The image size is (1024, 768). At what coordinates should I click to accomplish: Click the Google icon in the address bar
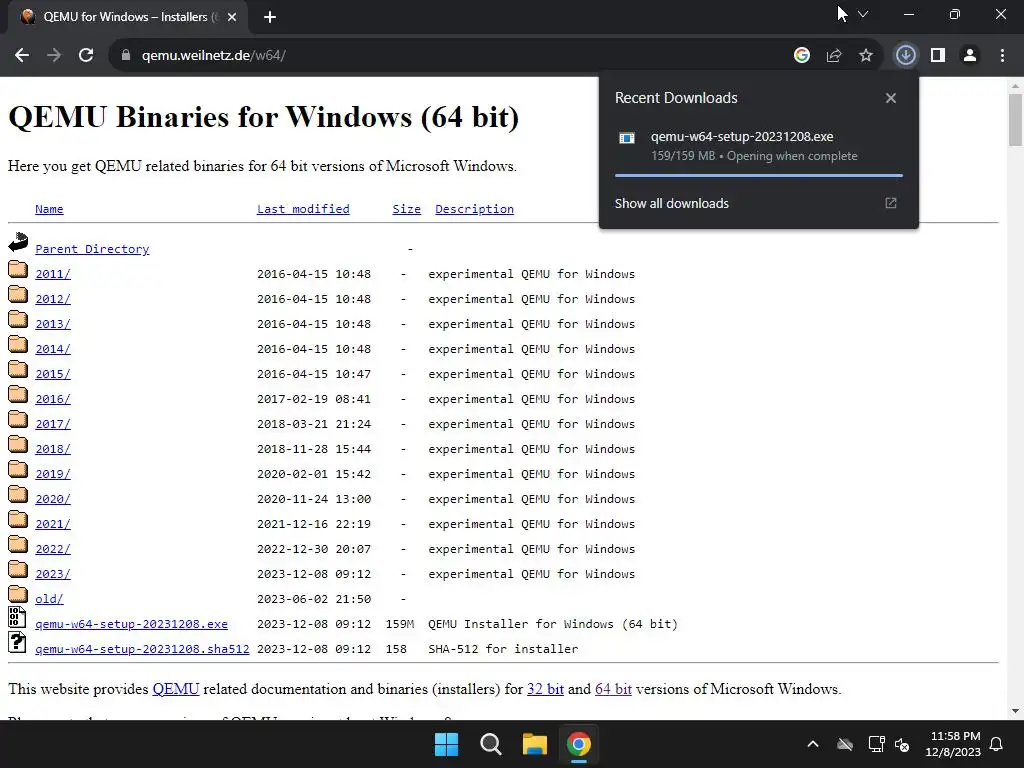click(801, 56)
